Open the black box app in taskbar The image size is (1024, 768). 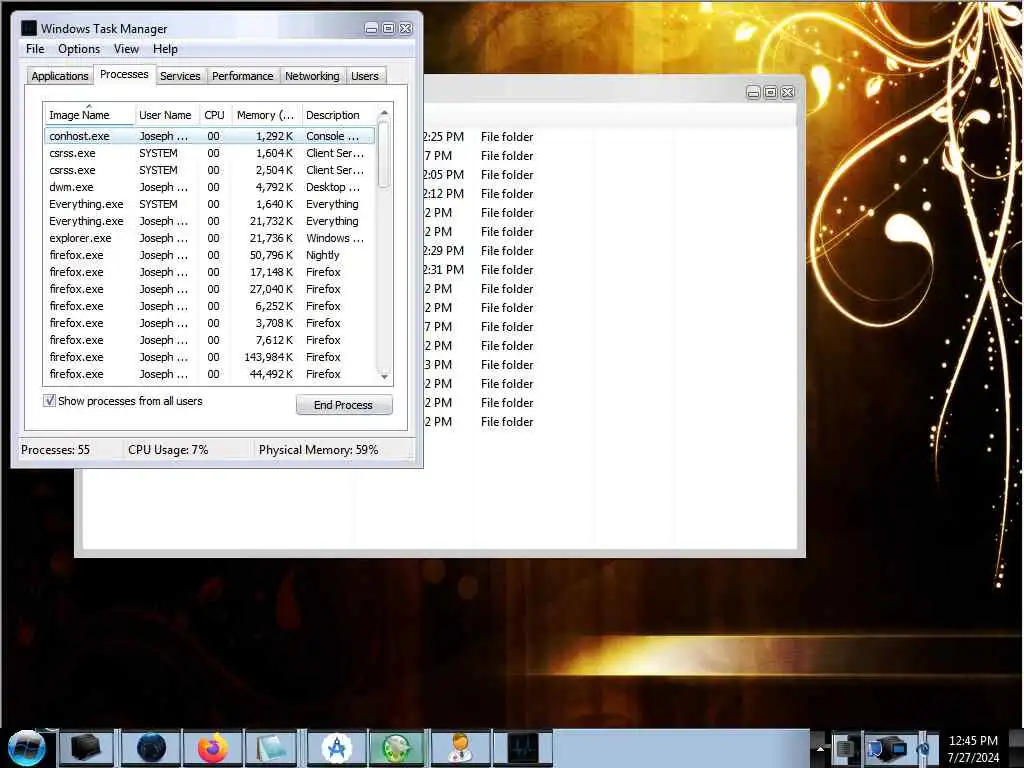tap(86, 748)
